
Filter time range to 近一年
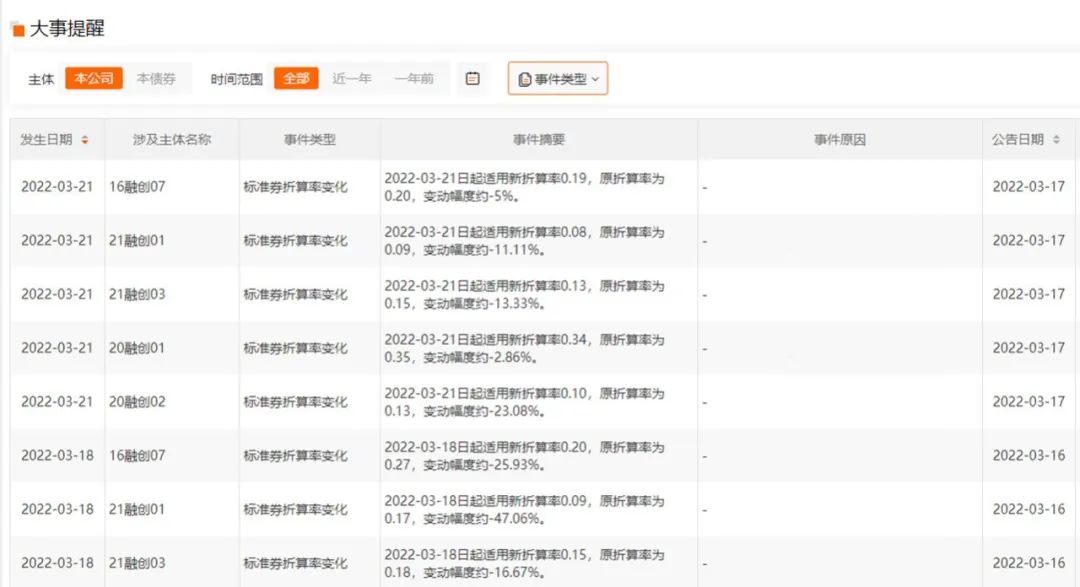click(352, 78)
